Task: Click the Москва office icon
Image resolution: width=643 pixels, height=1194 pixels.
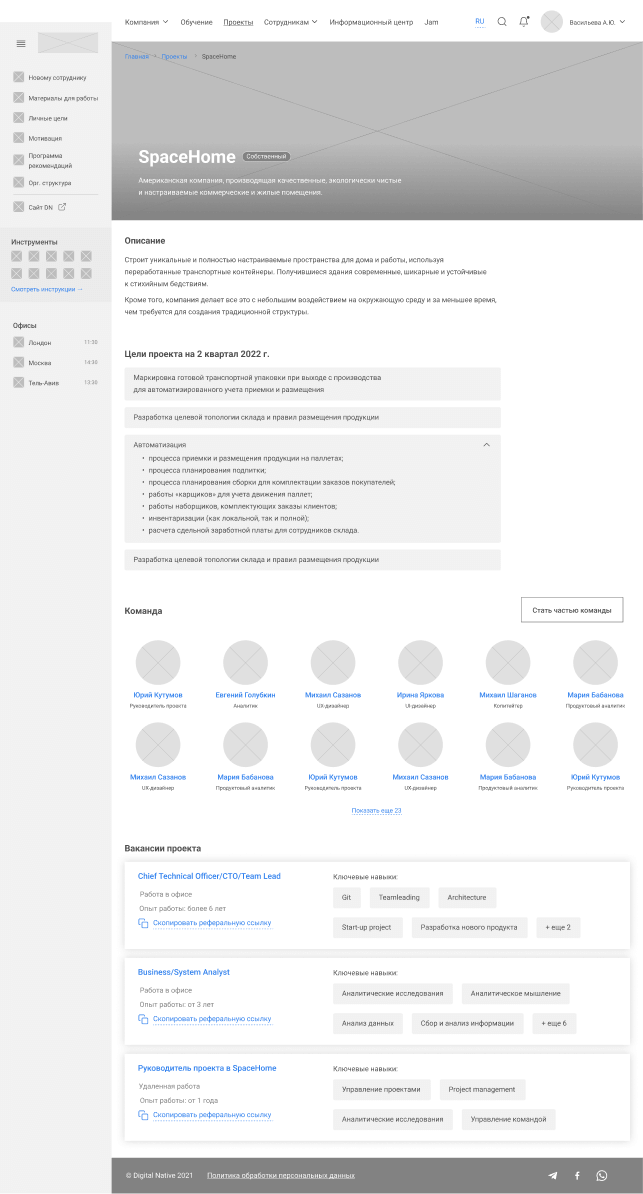Action: tap(18, 362)
